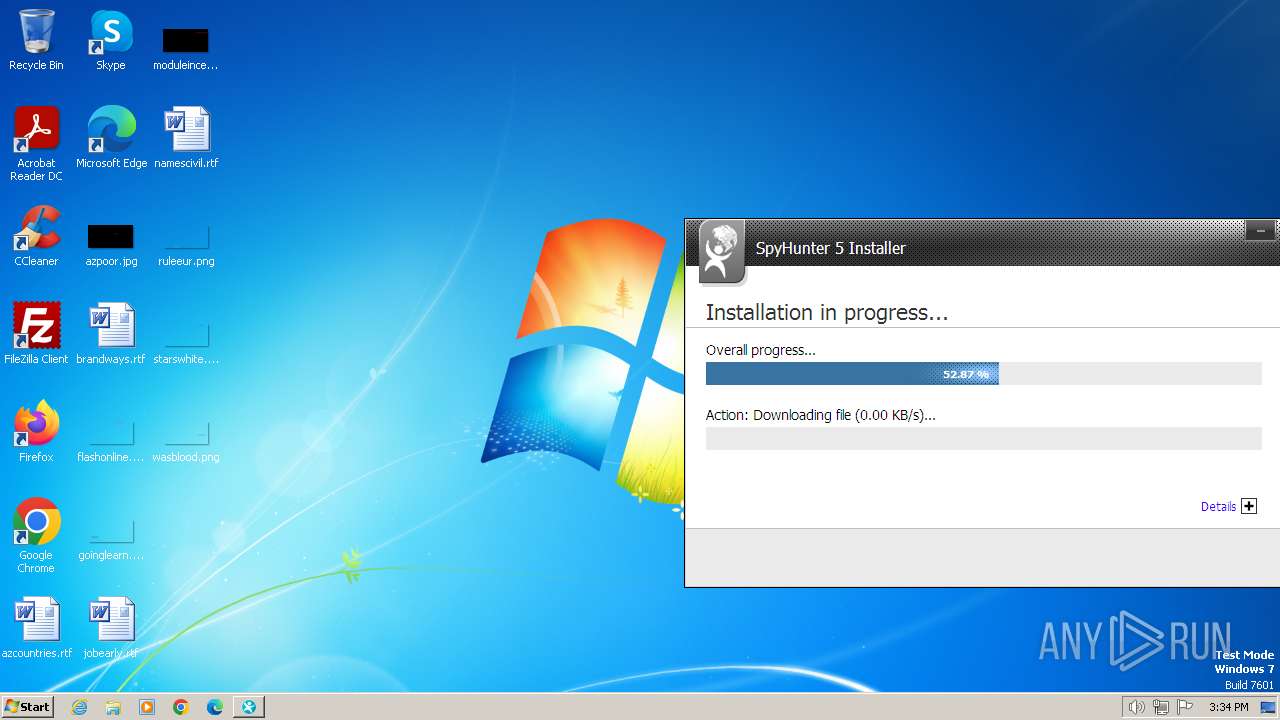Click the 'Action: Downloading file' status text
This screenshot has width=1280, height=720.
[x=821, y=415]
